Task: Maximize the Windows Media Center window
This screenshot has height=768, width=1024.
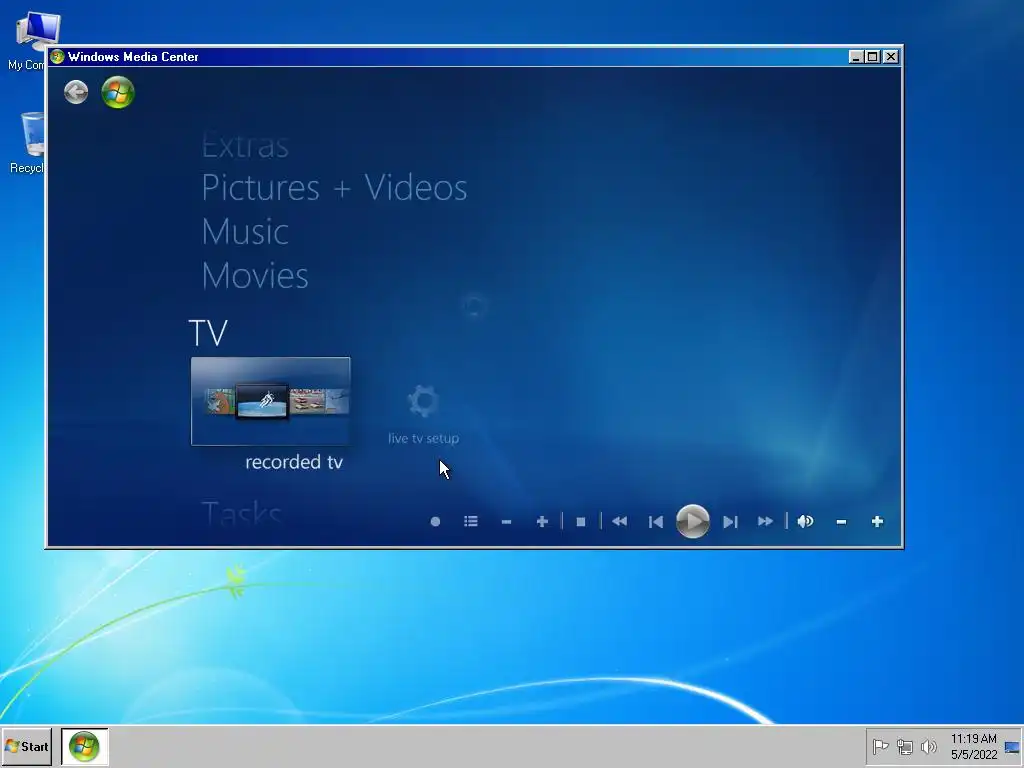Action: coord(873,57)
